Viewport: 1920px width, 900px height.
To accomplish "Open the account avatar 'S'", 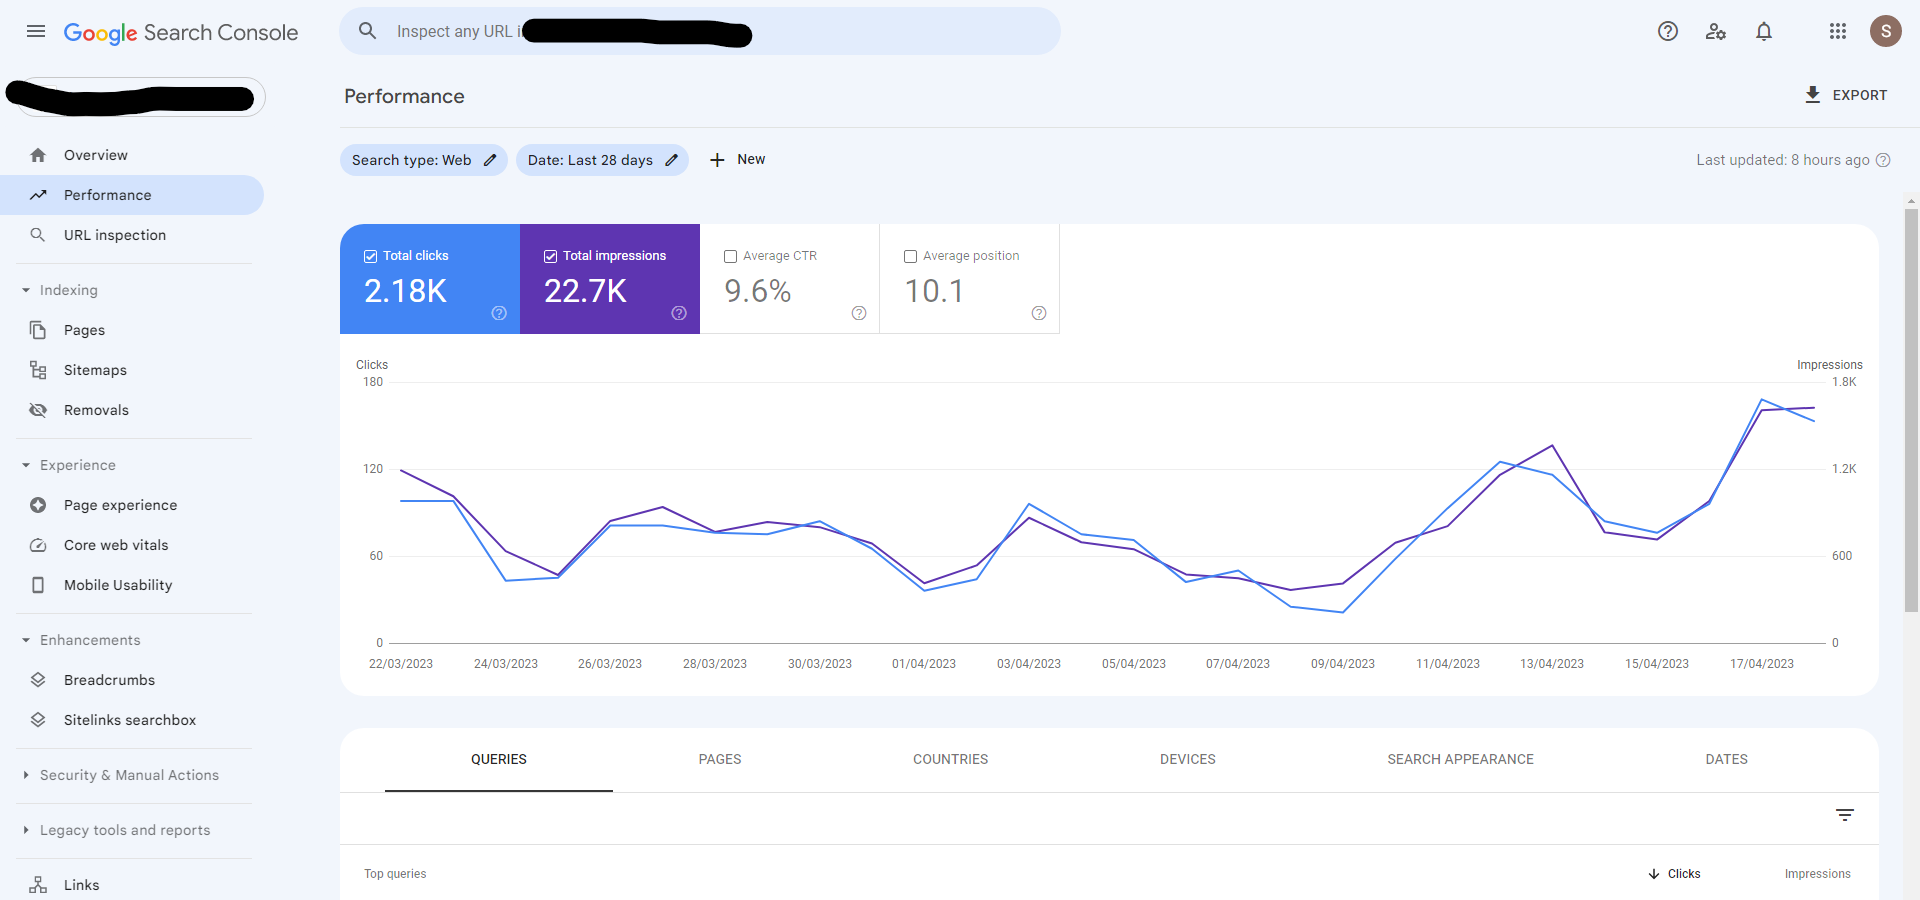I will point(1886,31).
